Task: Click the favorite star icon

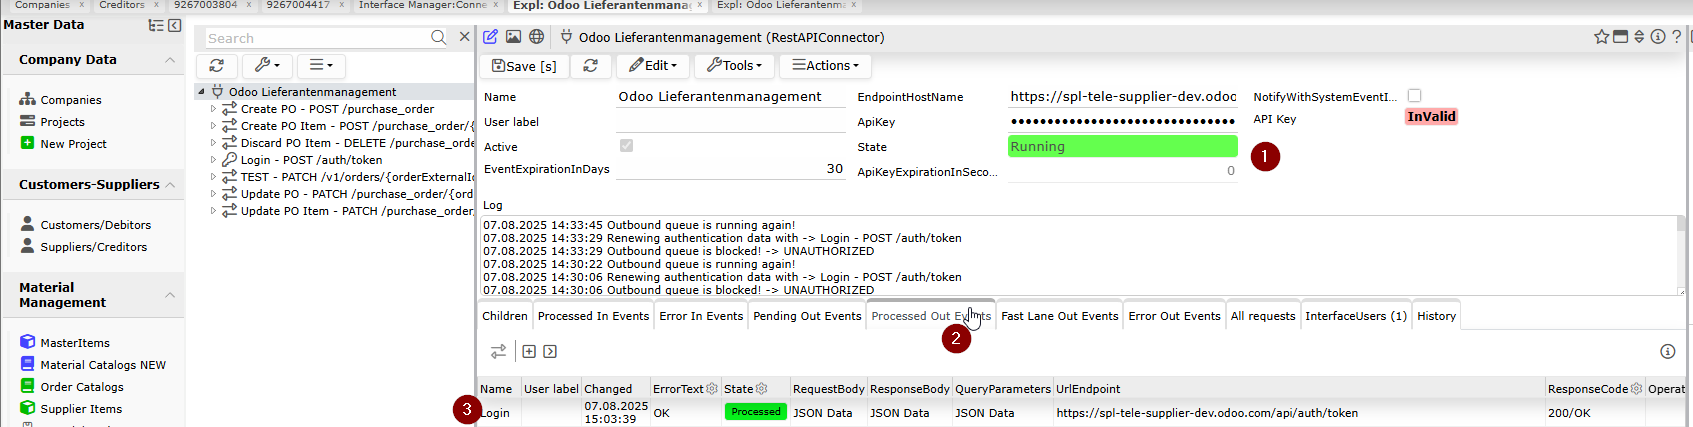Action: coord(1601,37)
